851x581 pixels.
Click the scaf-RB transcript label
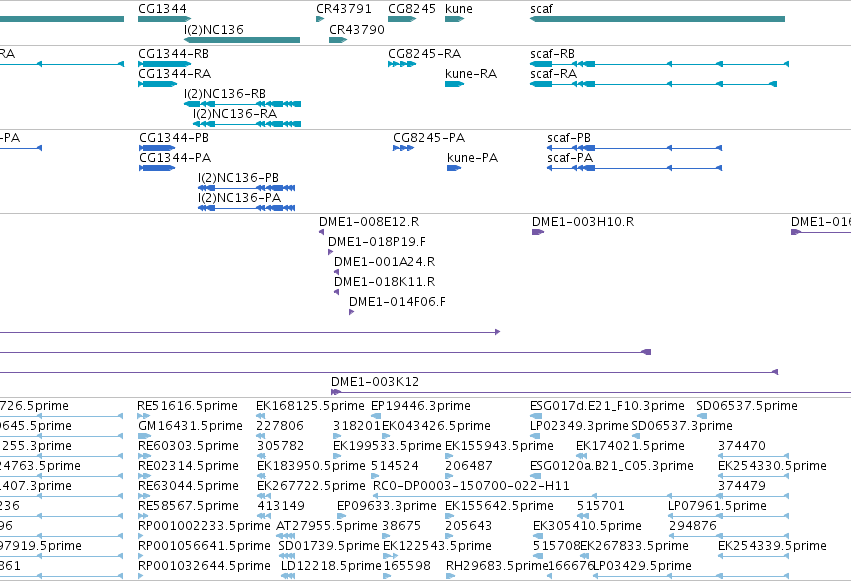[x=552, y=54]
